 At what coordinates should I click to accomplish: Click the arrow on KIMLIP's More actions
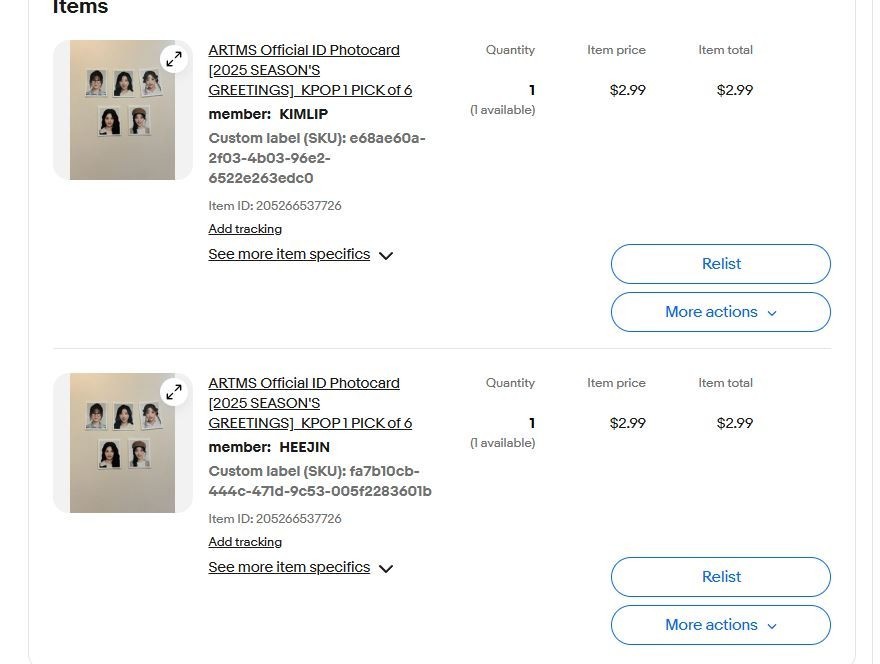point(772,313)
